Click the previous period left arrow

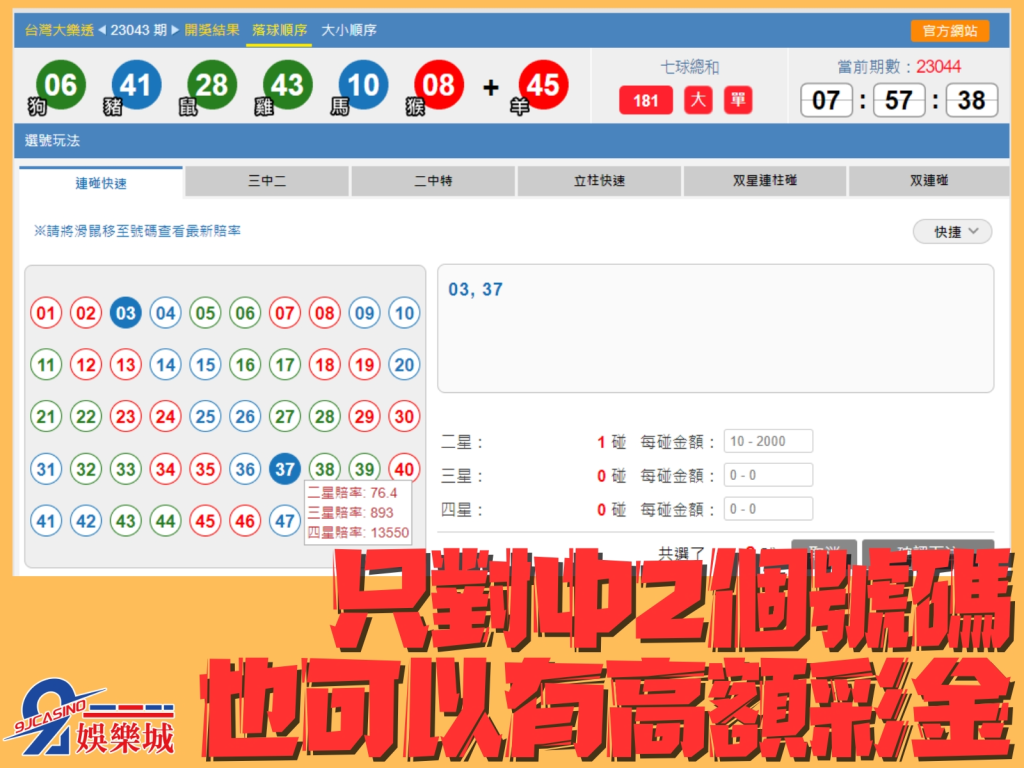(x=101, y=30)
